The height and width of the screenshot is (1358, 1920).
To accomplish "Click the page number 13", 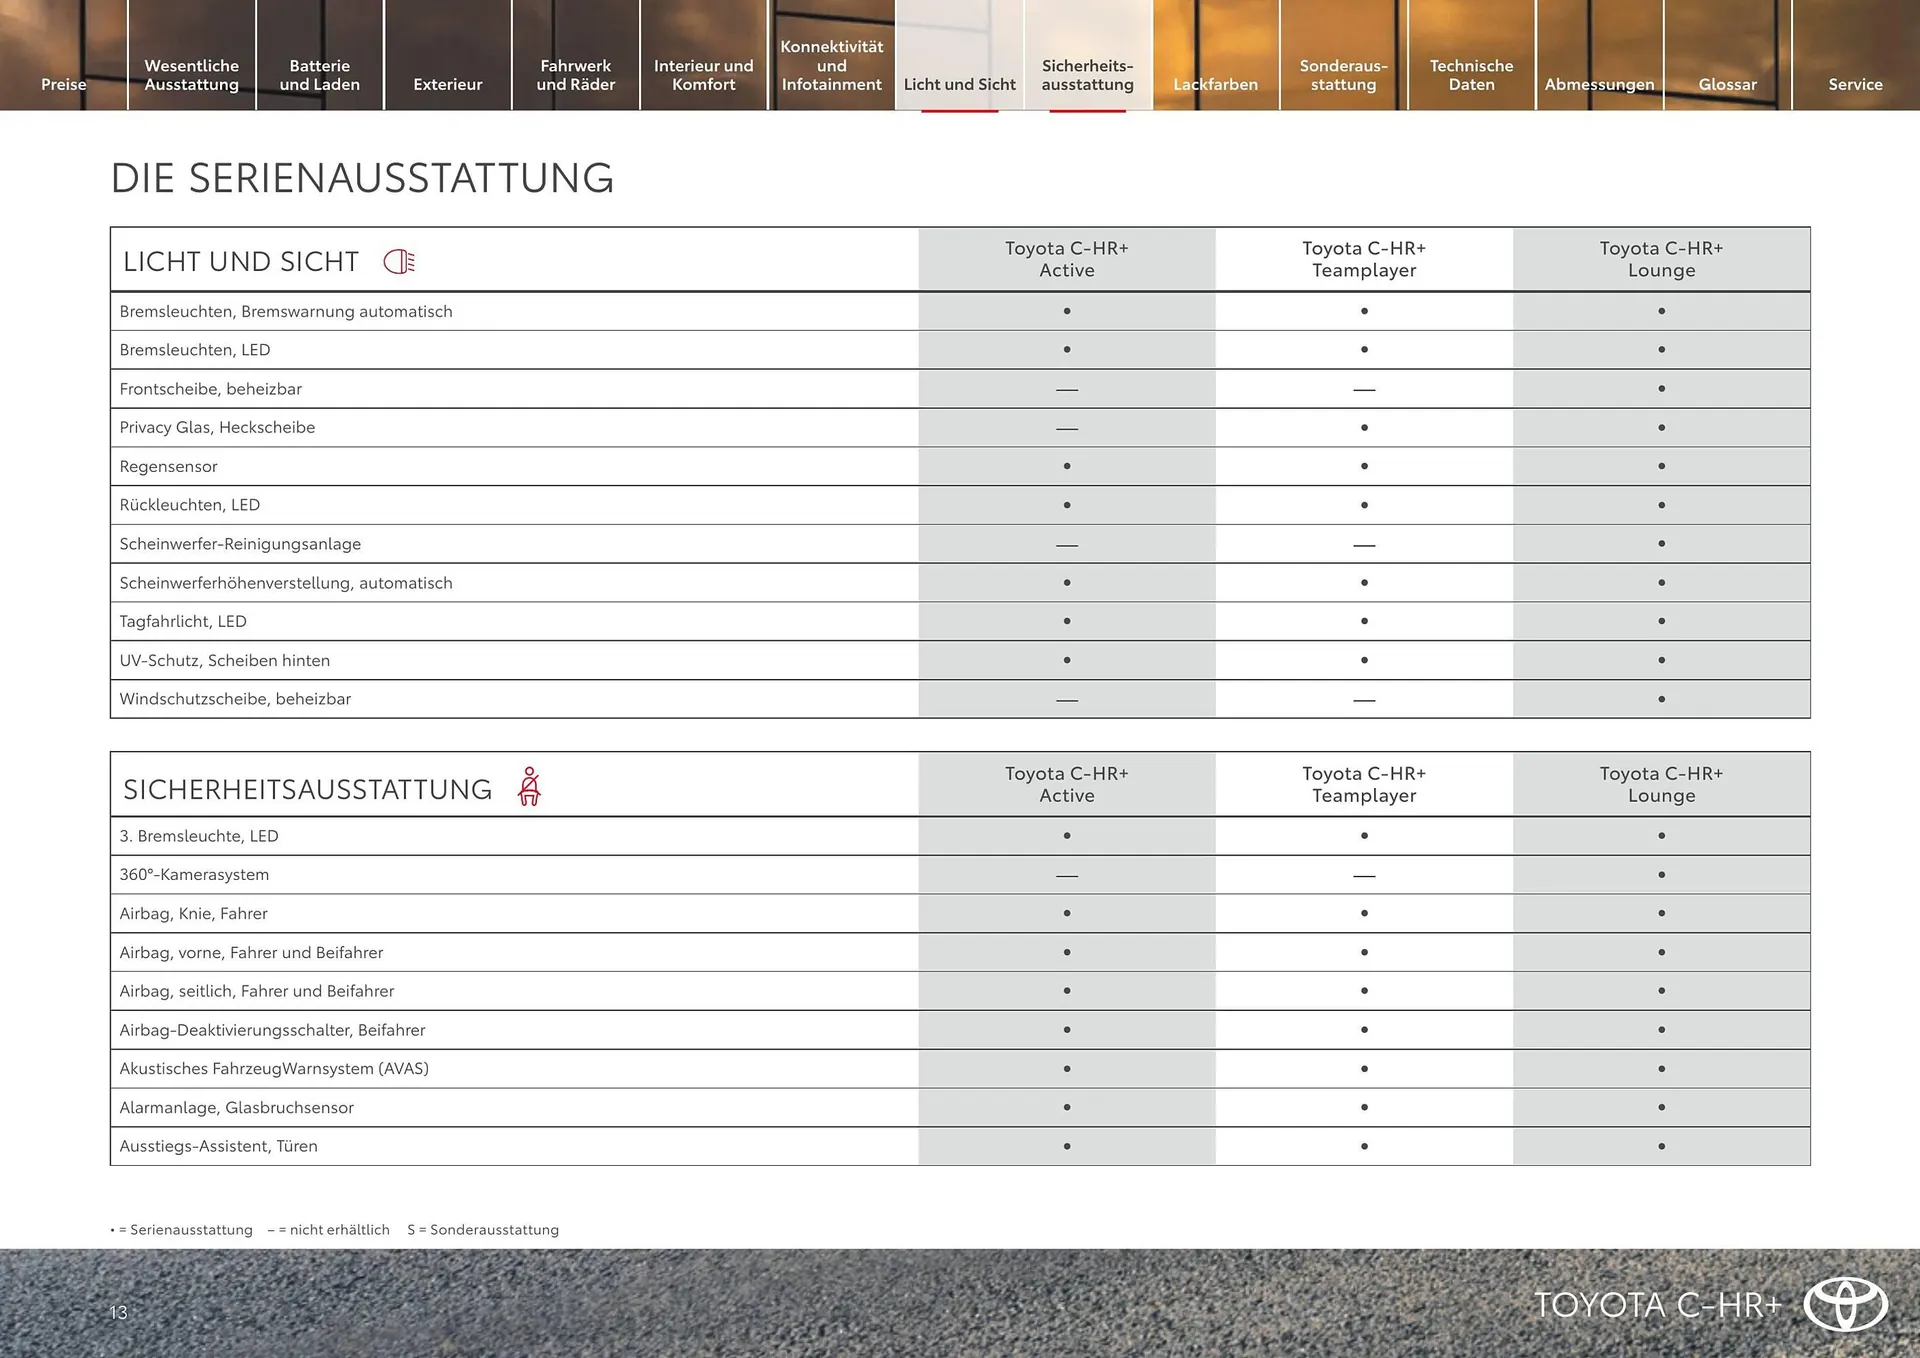I will pyautogui.click(x=119, y=1313).
